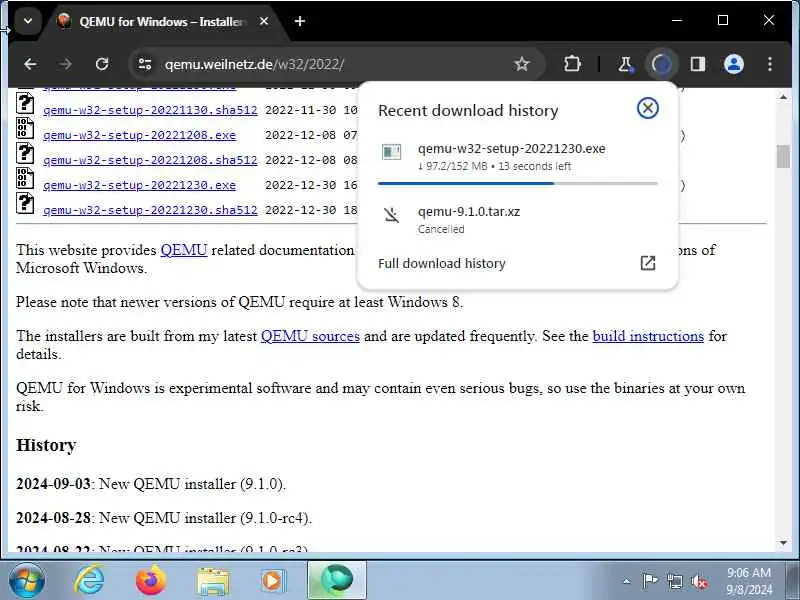800x600 pixels.
Task: Open the tab search dropdown arrow
Action: coord(28,21)
